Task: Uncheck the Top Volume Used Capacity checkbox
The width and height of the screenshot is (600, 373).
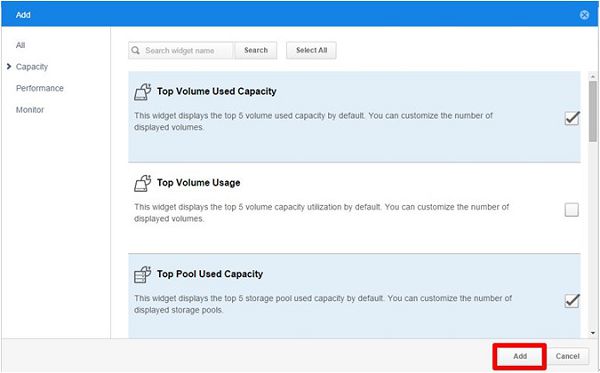Action: [x=572, y=118]
